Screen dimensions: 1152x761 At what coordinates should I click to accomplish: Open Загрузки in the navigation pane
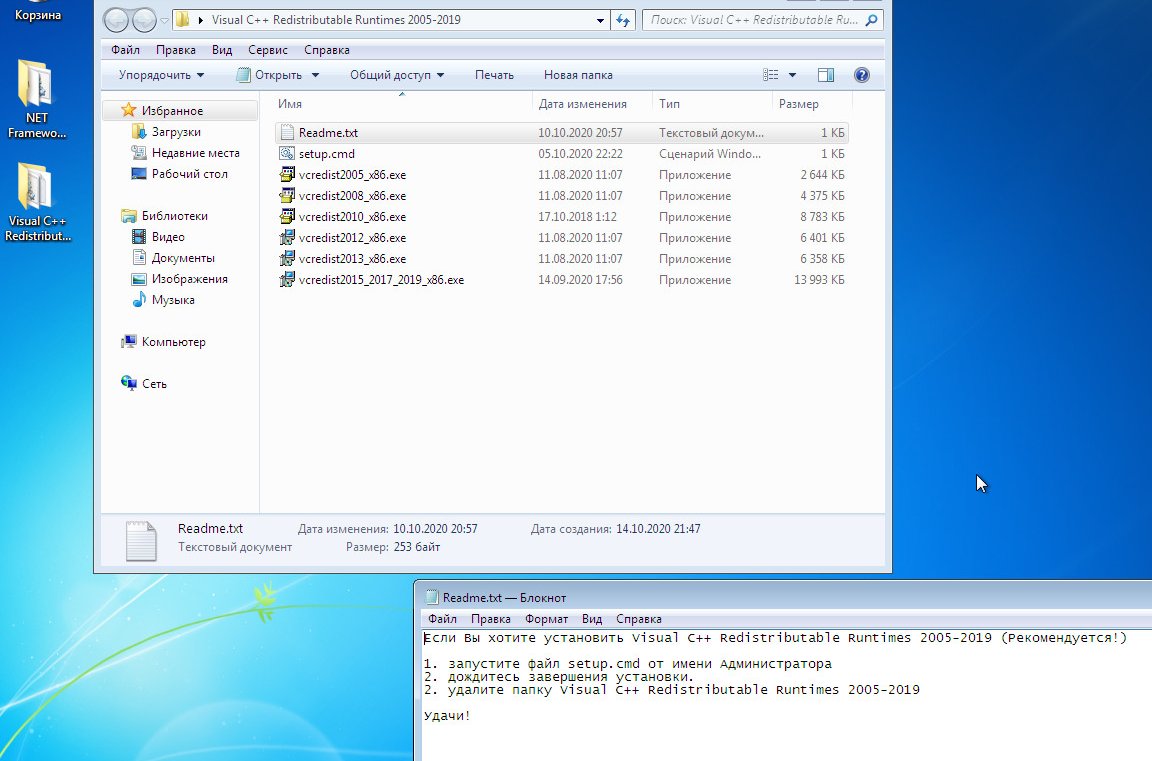176,132
